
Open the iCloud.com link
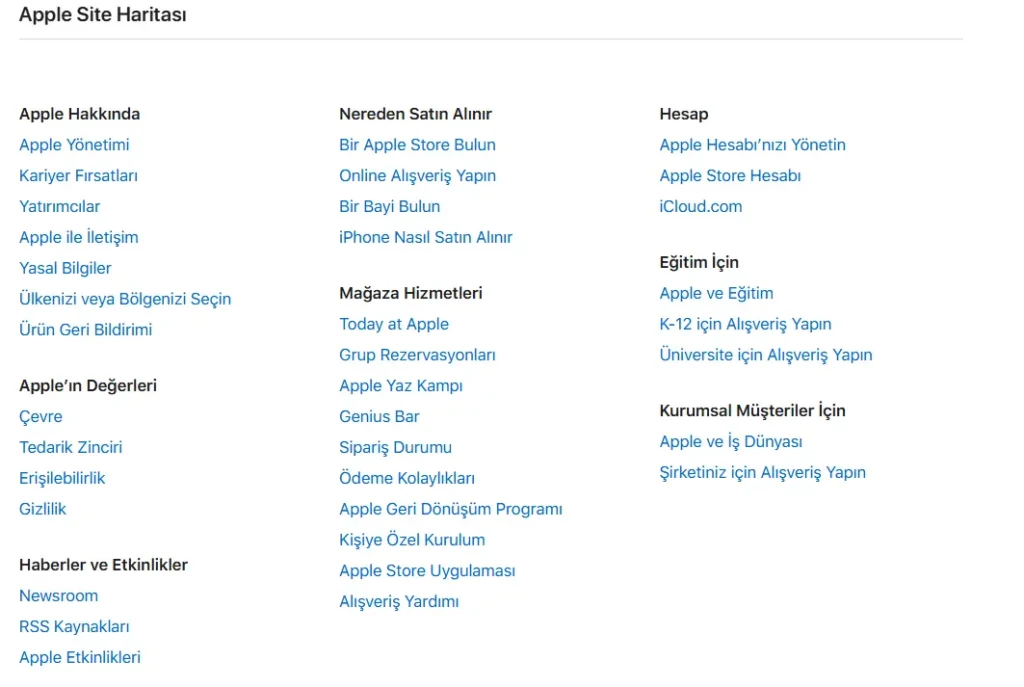click(701, 206)
